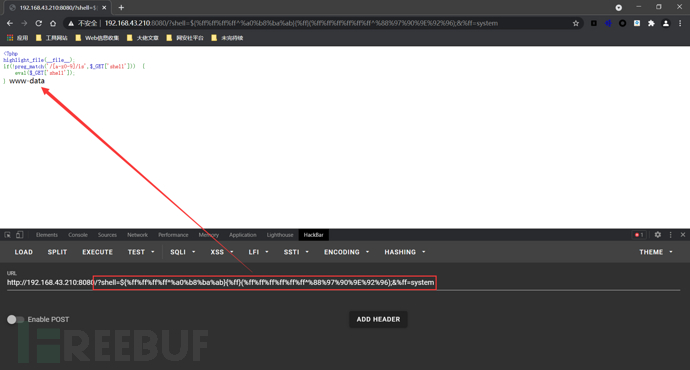Click HackBar EXECUTE button
Screen dimensions: 690x370
[x=97, y=252]
